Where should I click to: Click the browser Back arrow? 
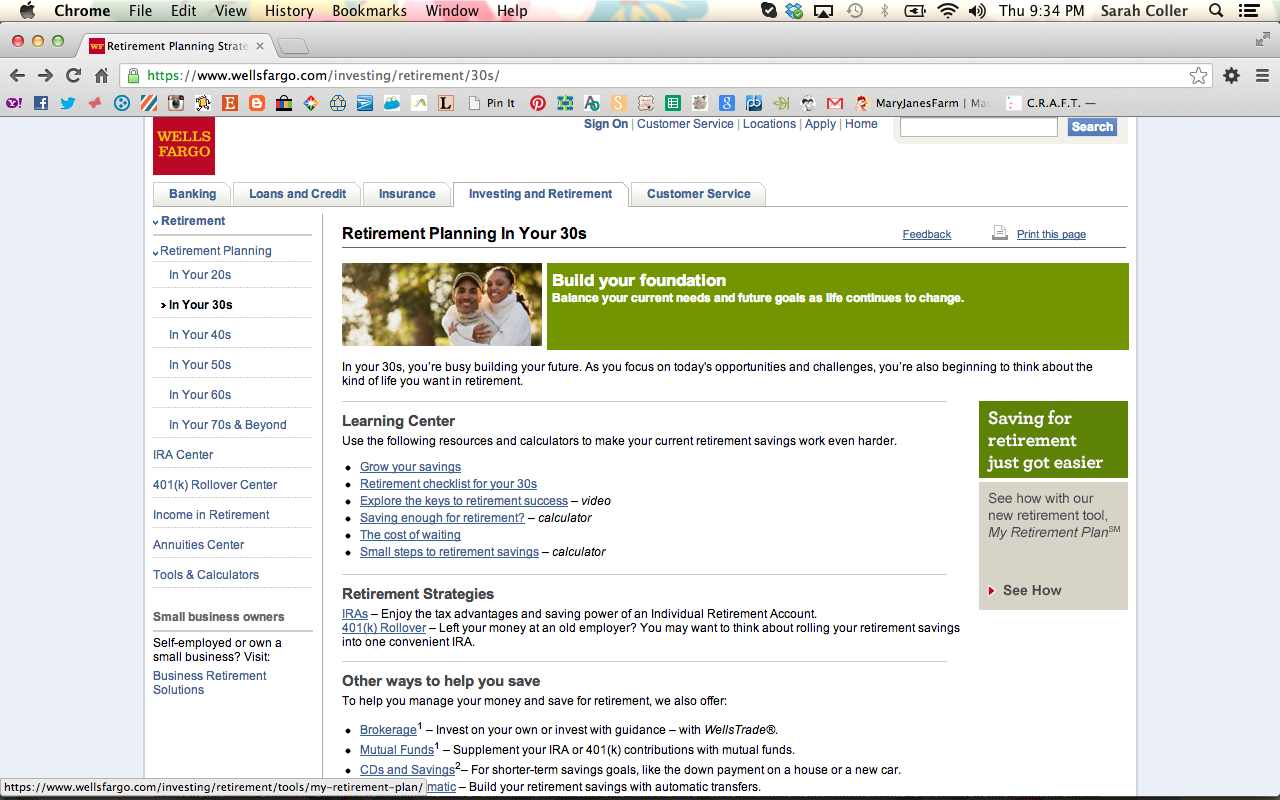tap(17, 75)
